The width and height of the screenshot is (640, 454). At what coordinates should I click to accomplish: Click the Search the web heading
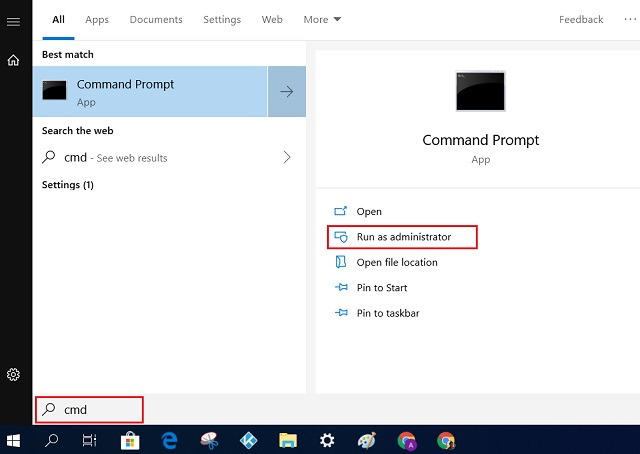click(x=78, y=131)
